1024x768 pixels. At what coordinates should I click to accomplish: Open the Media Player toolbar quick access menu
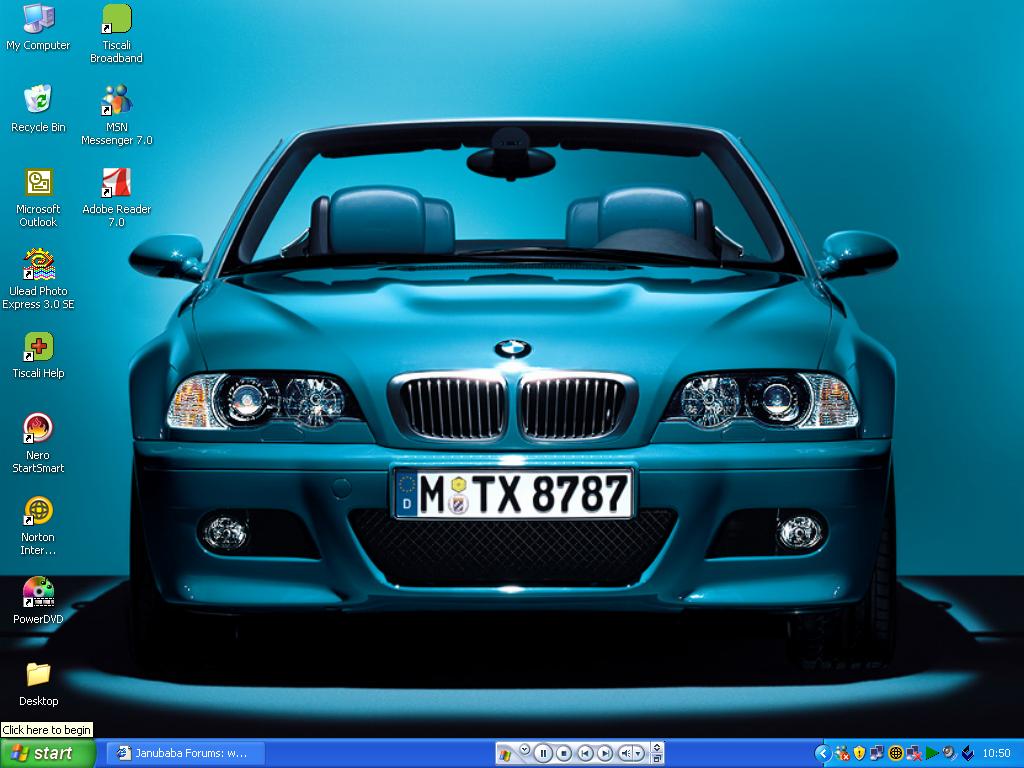point(524,750)
